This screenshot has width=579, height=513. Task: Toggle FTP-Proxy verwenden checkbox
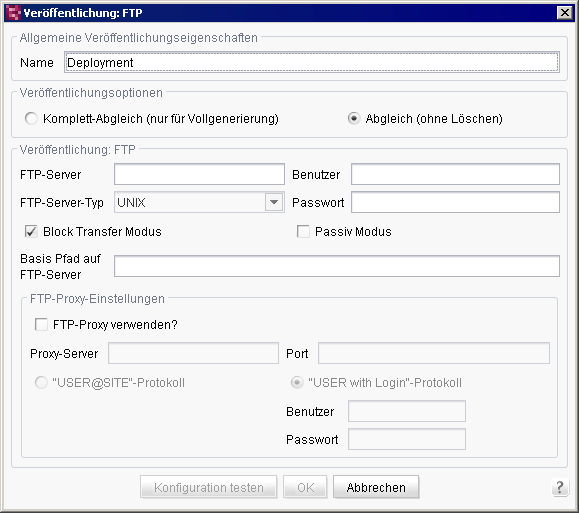click(x=41, y=324)
